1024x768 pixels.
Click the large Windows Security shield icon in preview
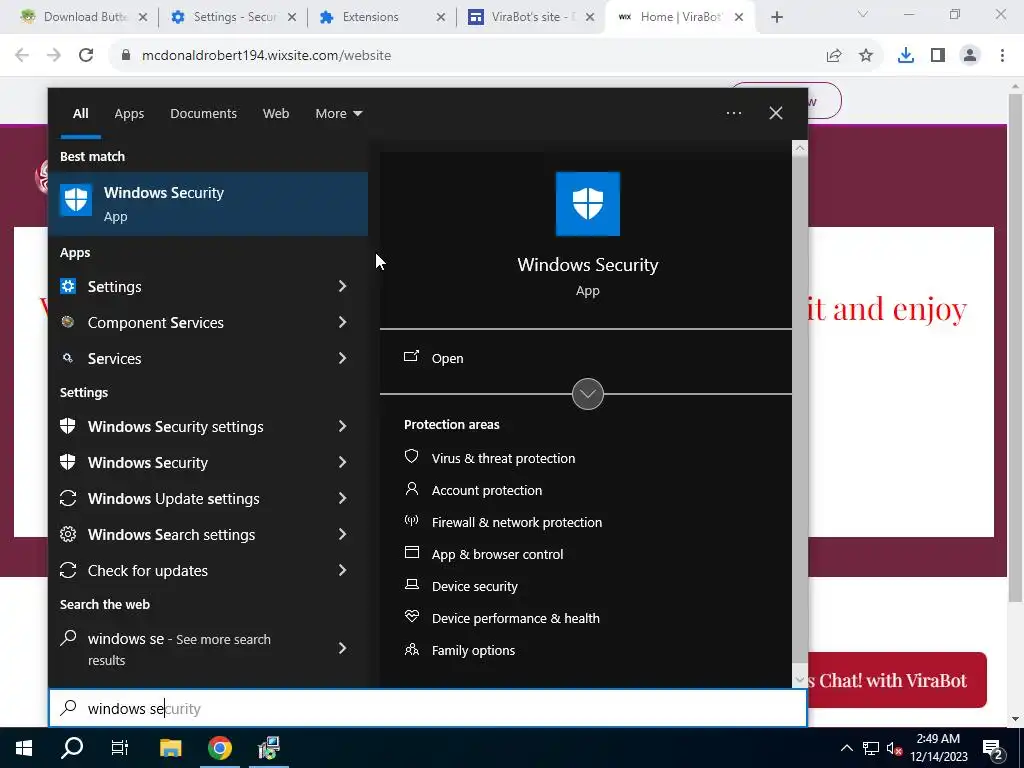click(x=587, y=204)
